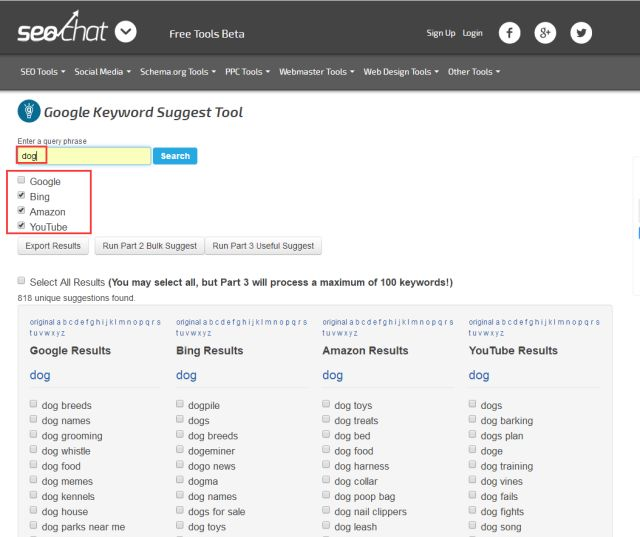The height and width of the screenshot is (537, 640).
Task: Run Part 2 Bulk Suggest
Action: point(149,246)
